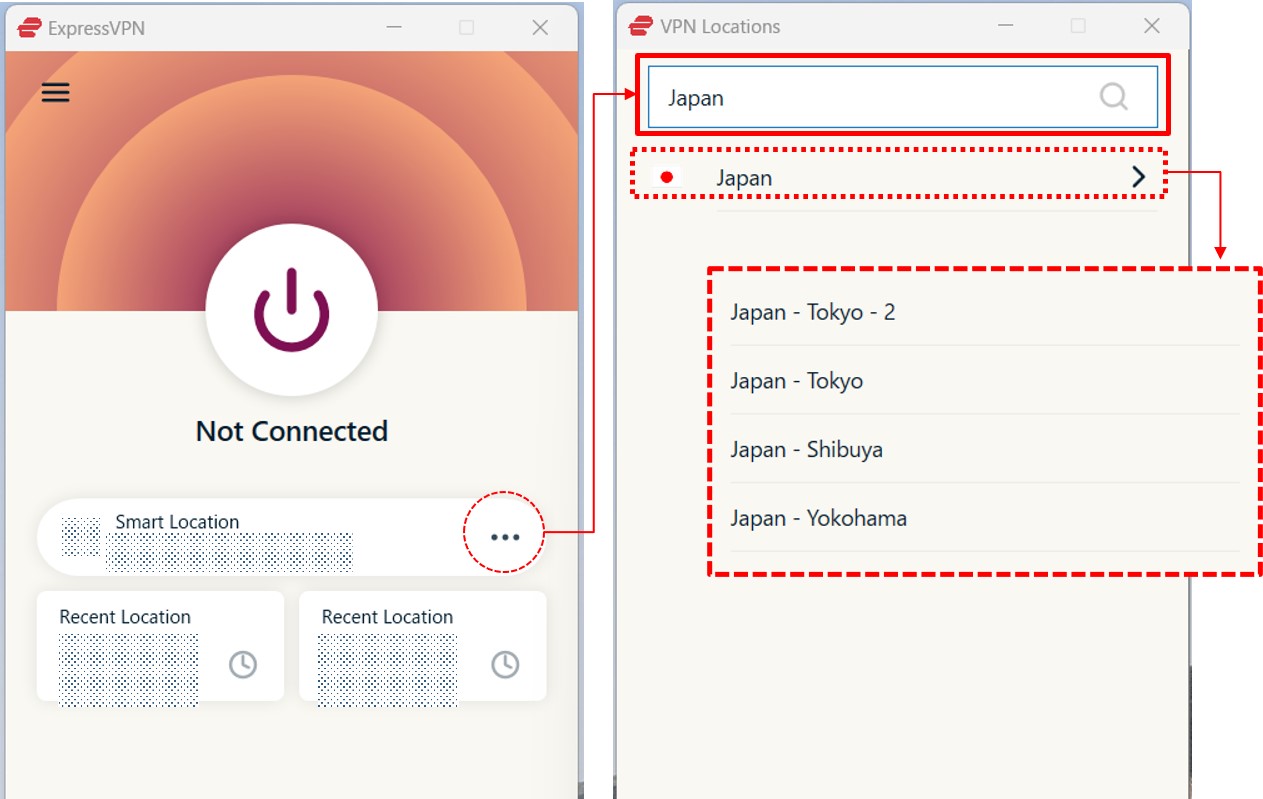
Task: Click the clock icon on the left Recent Location
Action: pyautogui.click(x=242, y=664)
